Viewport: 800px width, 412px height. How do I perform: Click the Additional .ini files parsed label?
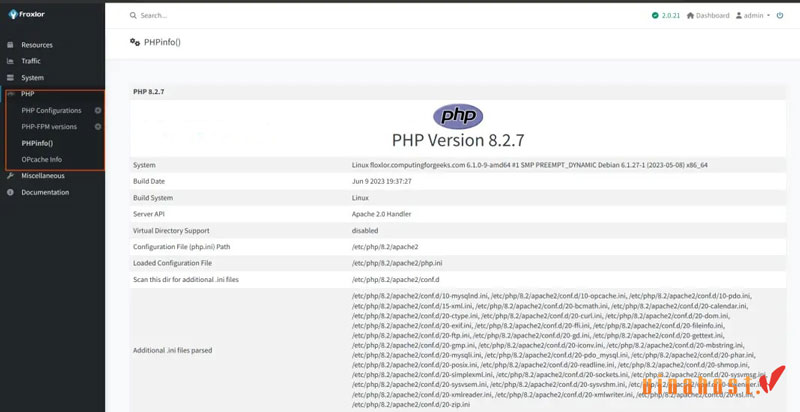[x=172, y=351]
